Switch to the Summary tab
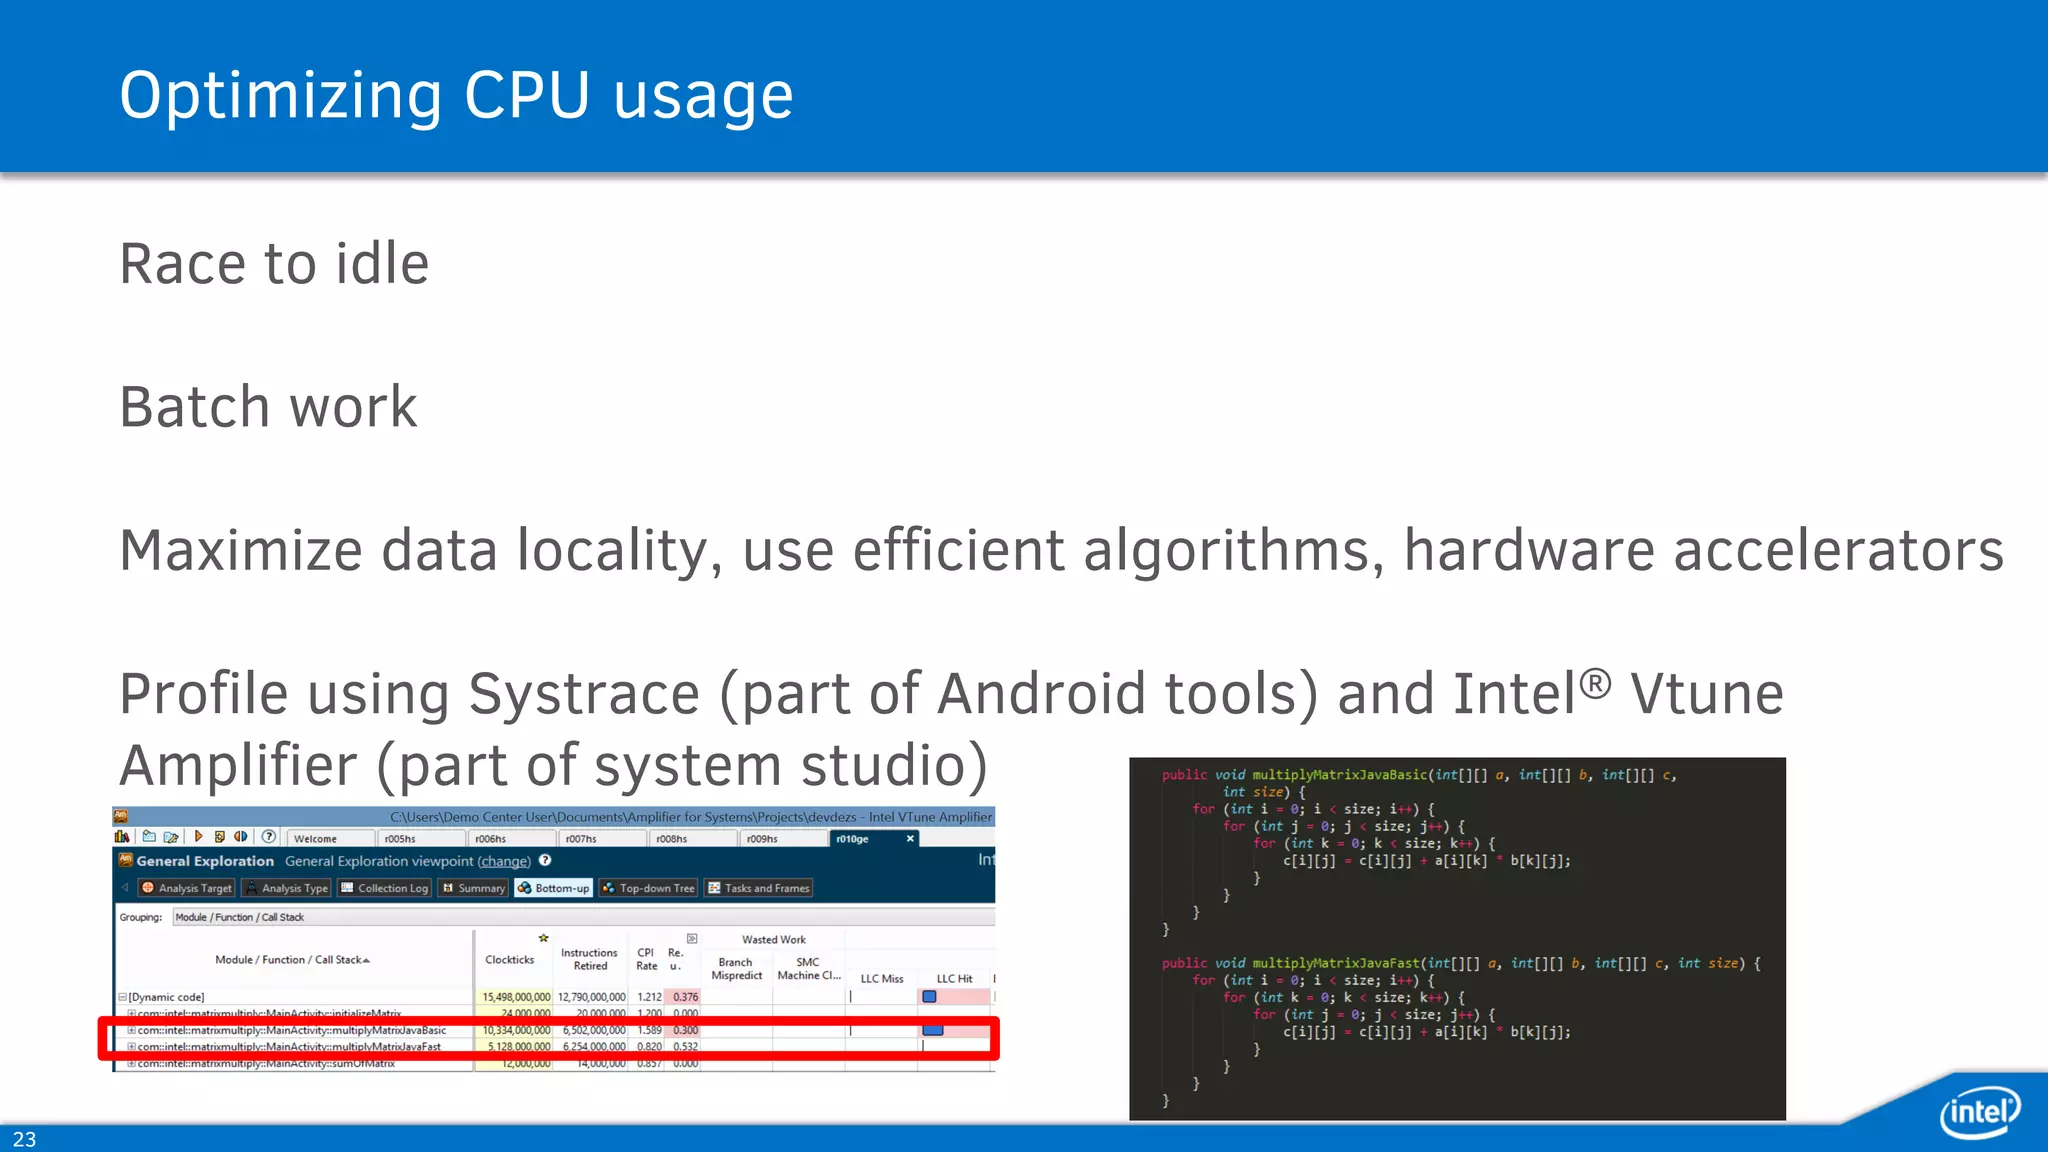 point(474,888)
